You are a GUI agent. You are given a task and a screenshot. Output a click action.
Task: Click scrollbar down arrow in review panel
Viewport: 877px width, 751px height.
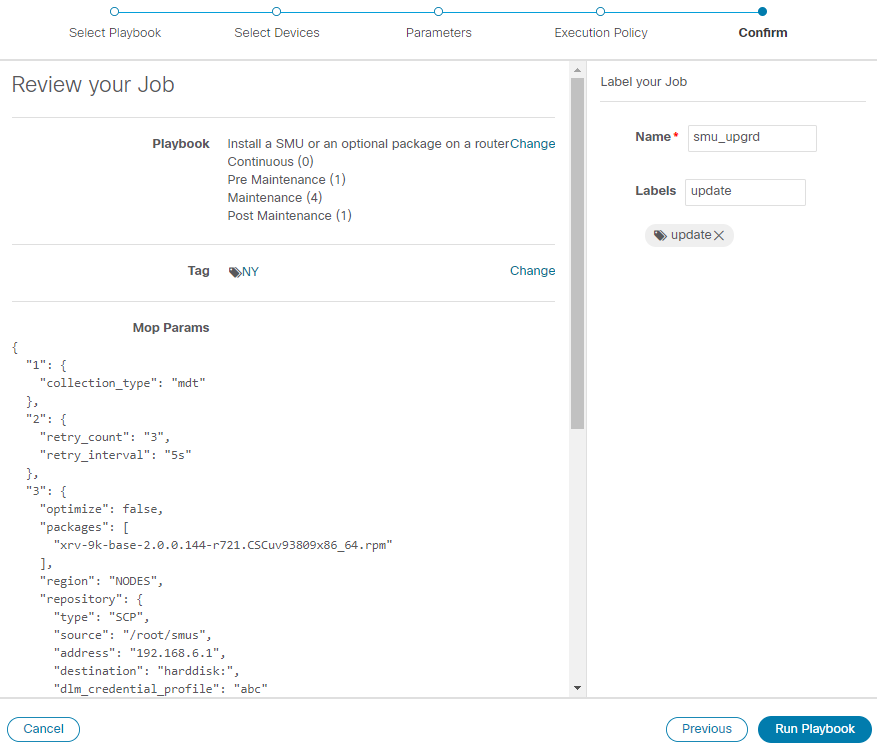click(x=577, y=688)
